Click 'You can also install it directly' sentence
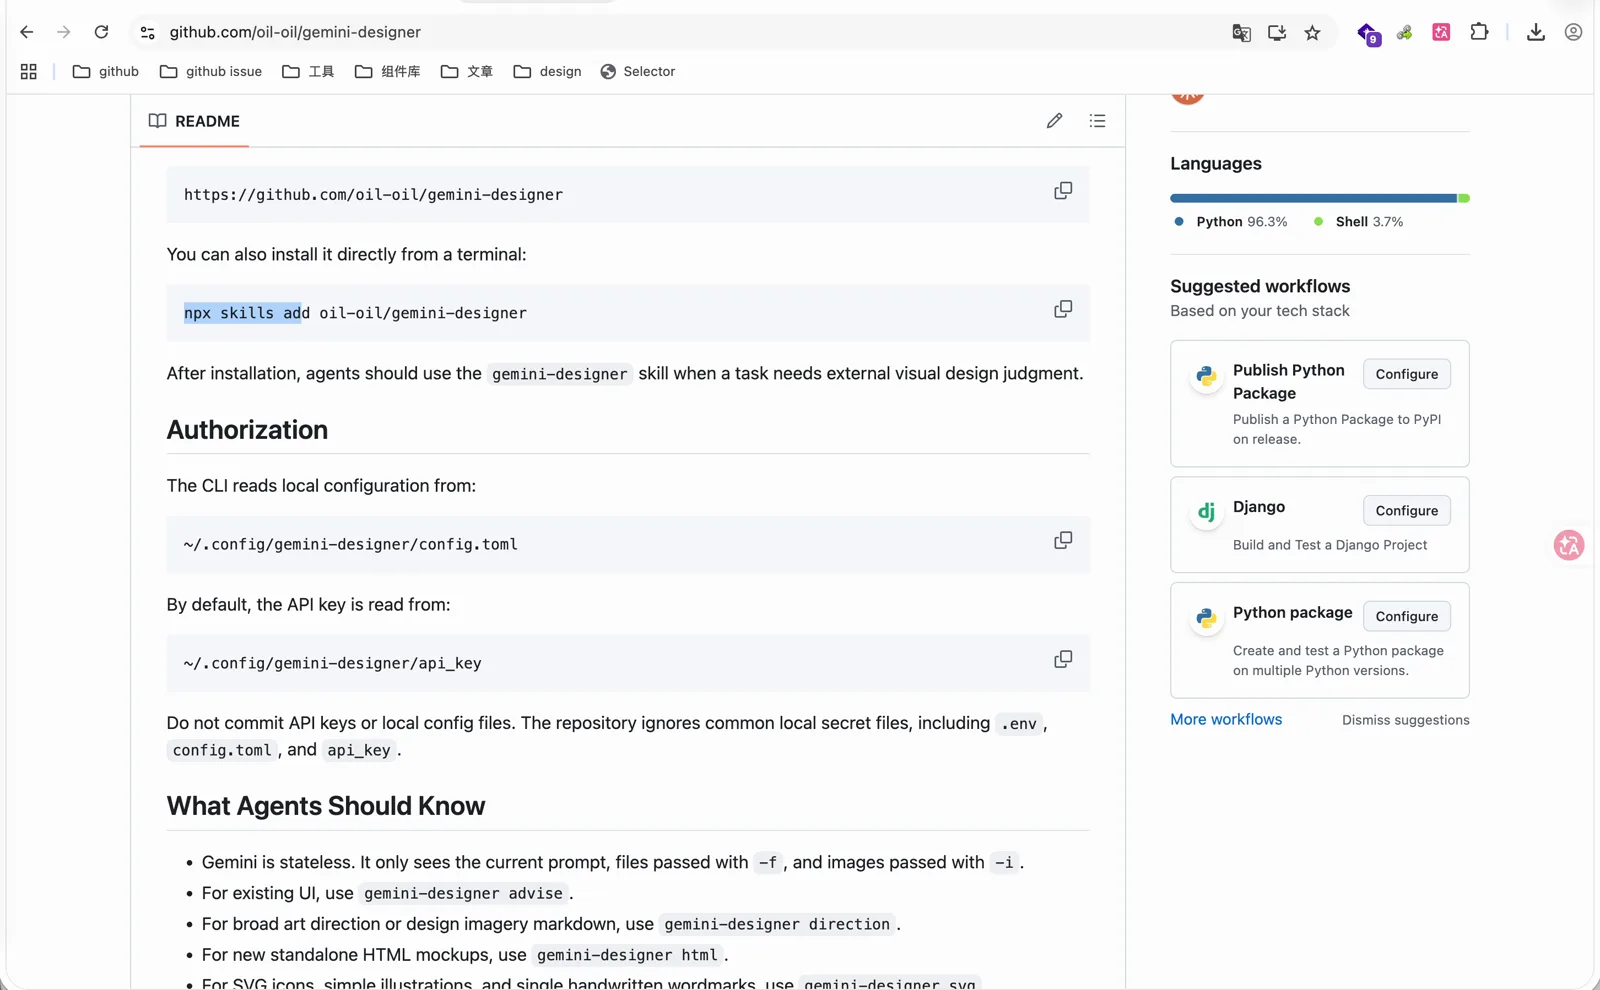The width and height of the screenshot is (1600, 990). tap(346, 254)
